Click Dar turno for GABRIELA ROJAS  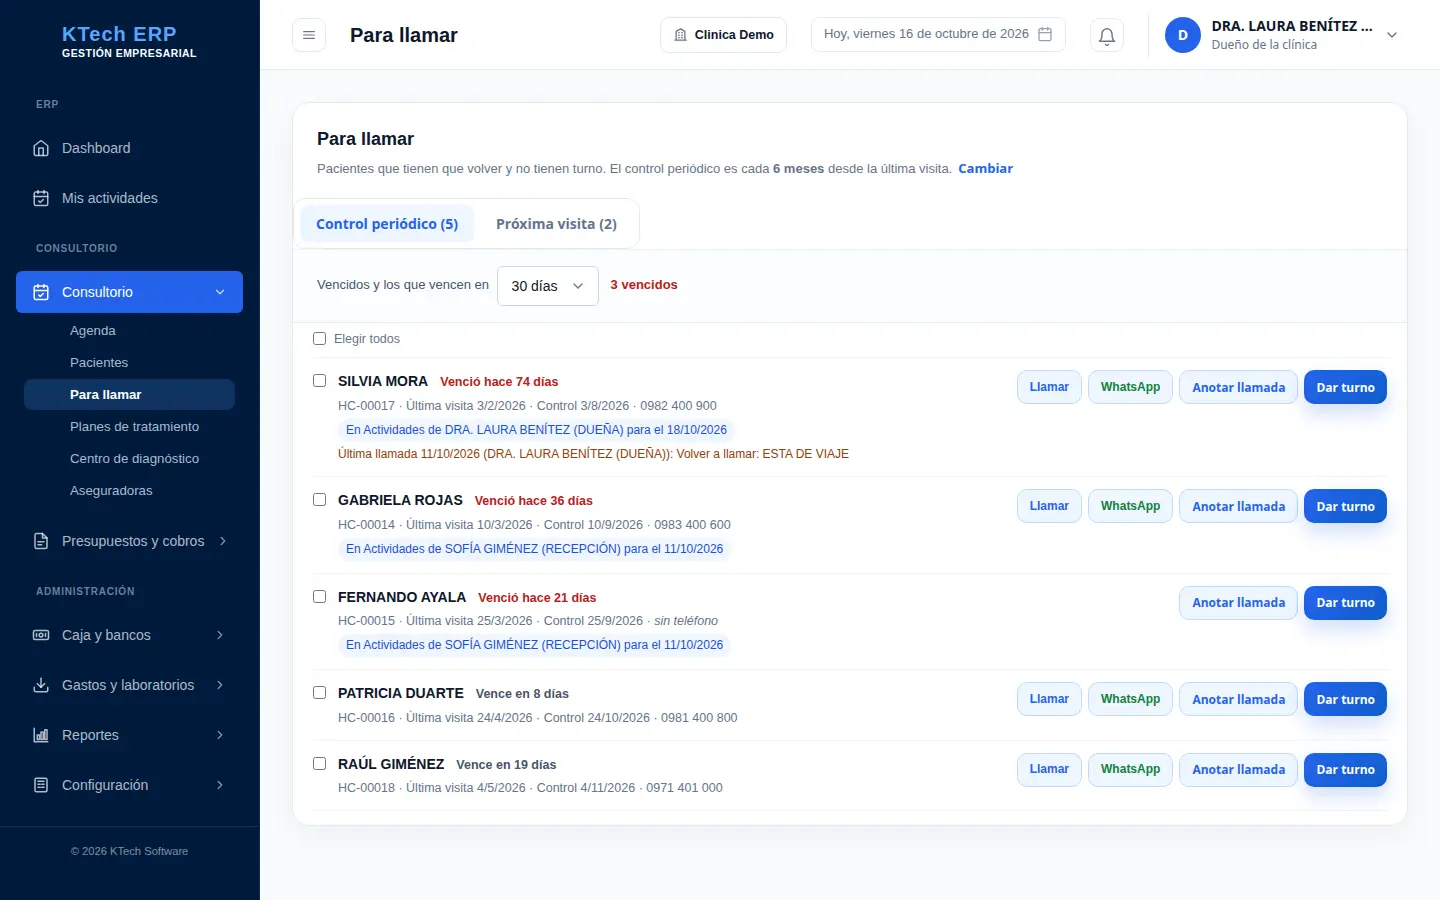[1345, 506]
